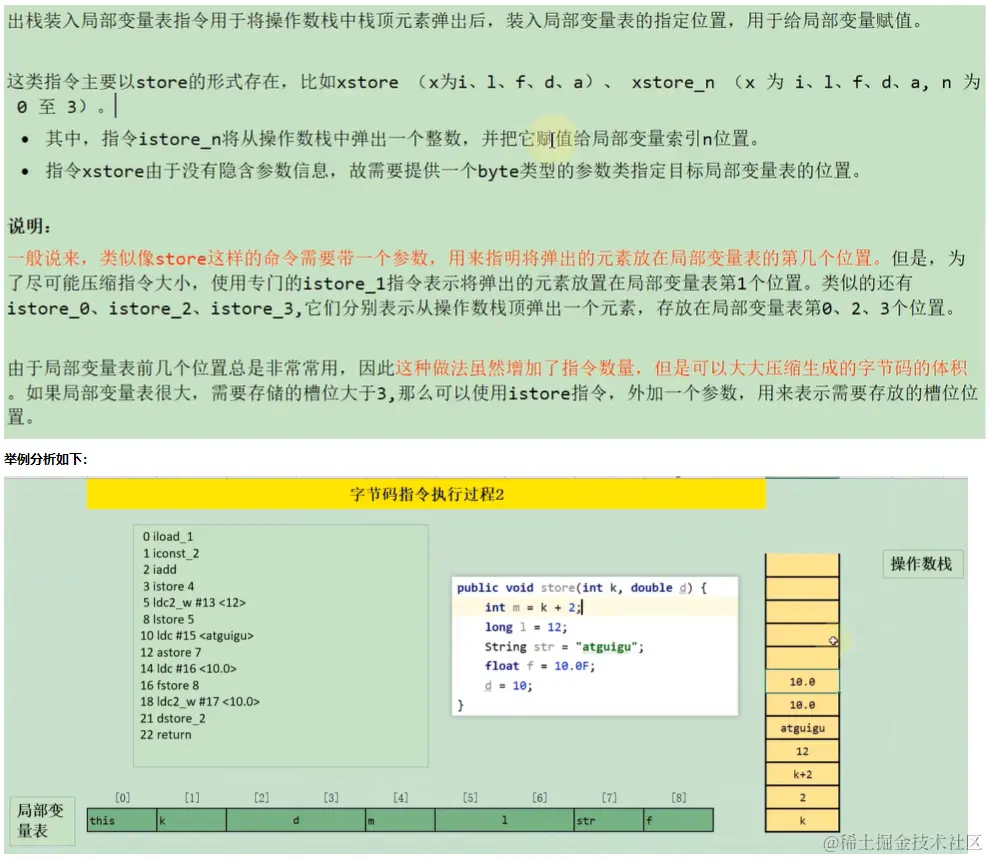Click the bullet line starting '其中，指令istore_n'
The width and height of the screenshot is (989, 859).
click(x=402, y=139)
